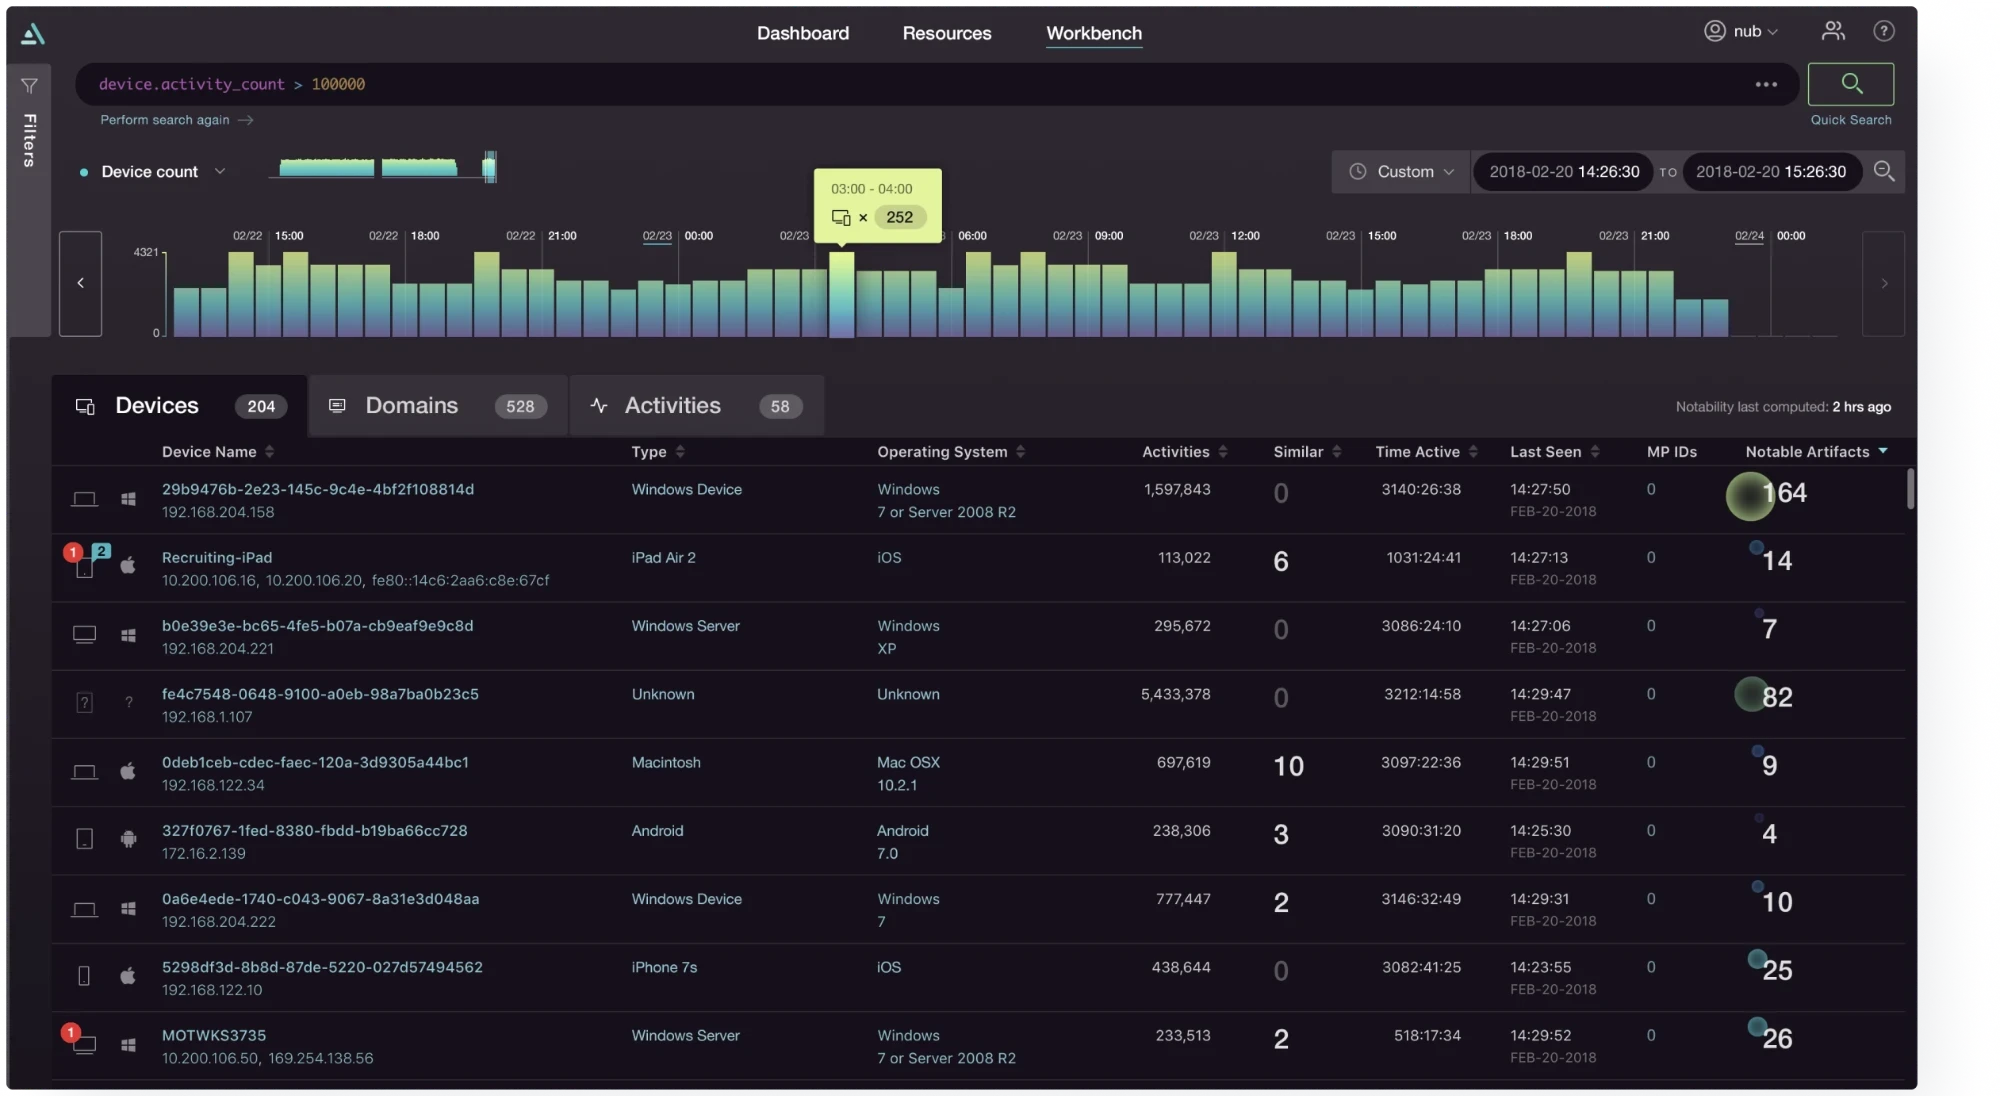Screen dimensions: 2000x1096
Task: Click the 02/23 00:00 date label
Action: [677, 236]
